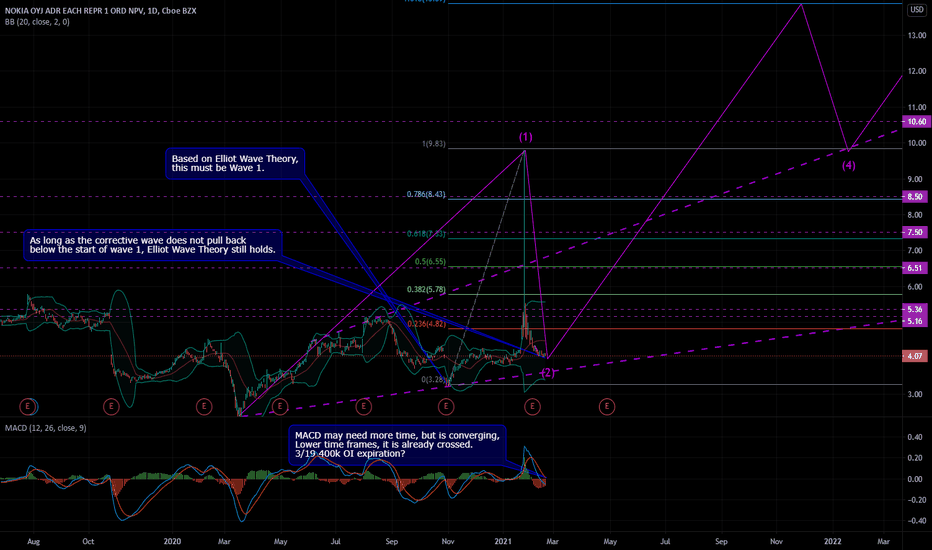The image size is (932, 550).
Task: Click the 2022 label on the time axis
Action: [832, 541]
